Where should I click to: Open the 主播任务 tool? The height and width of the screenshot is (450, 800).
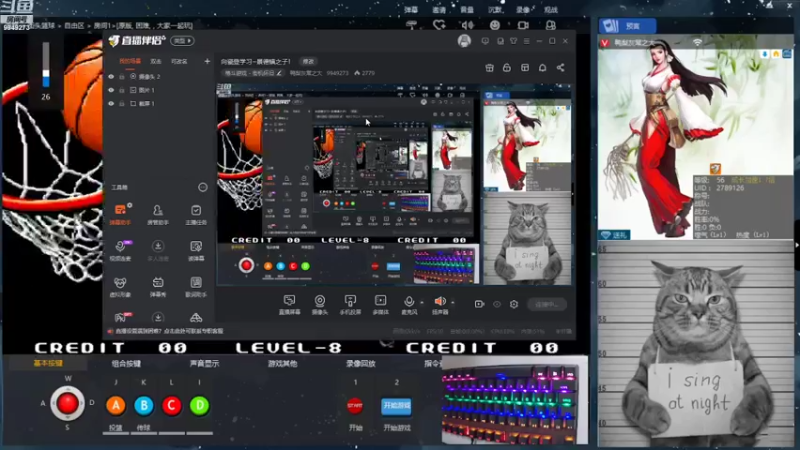tap(196, 214)
